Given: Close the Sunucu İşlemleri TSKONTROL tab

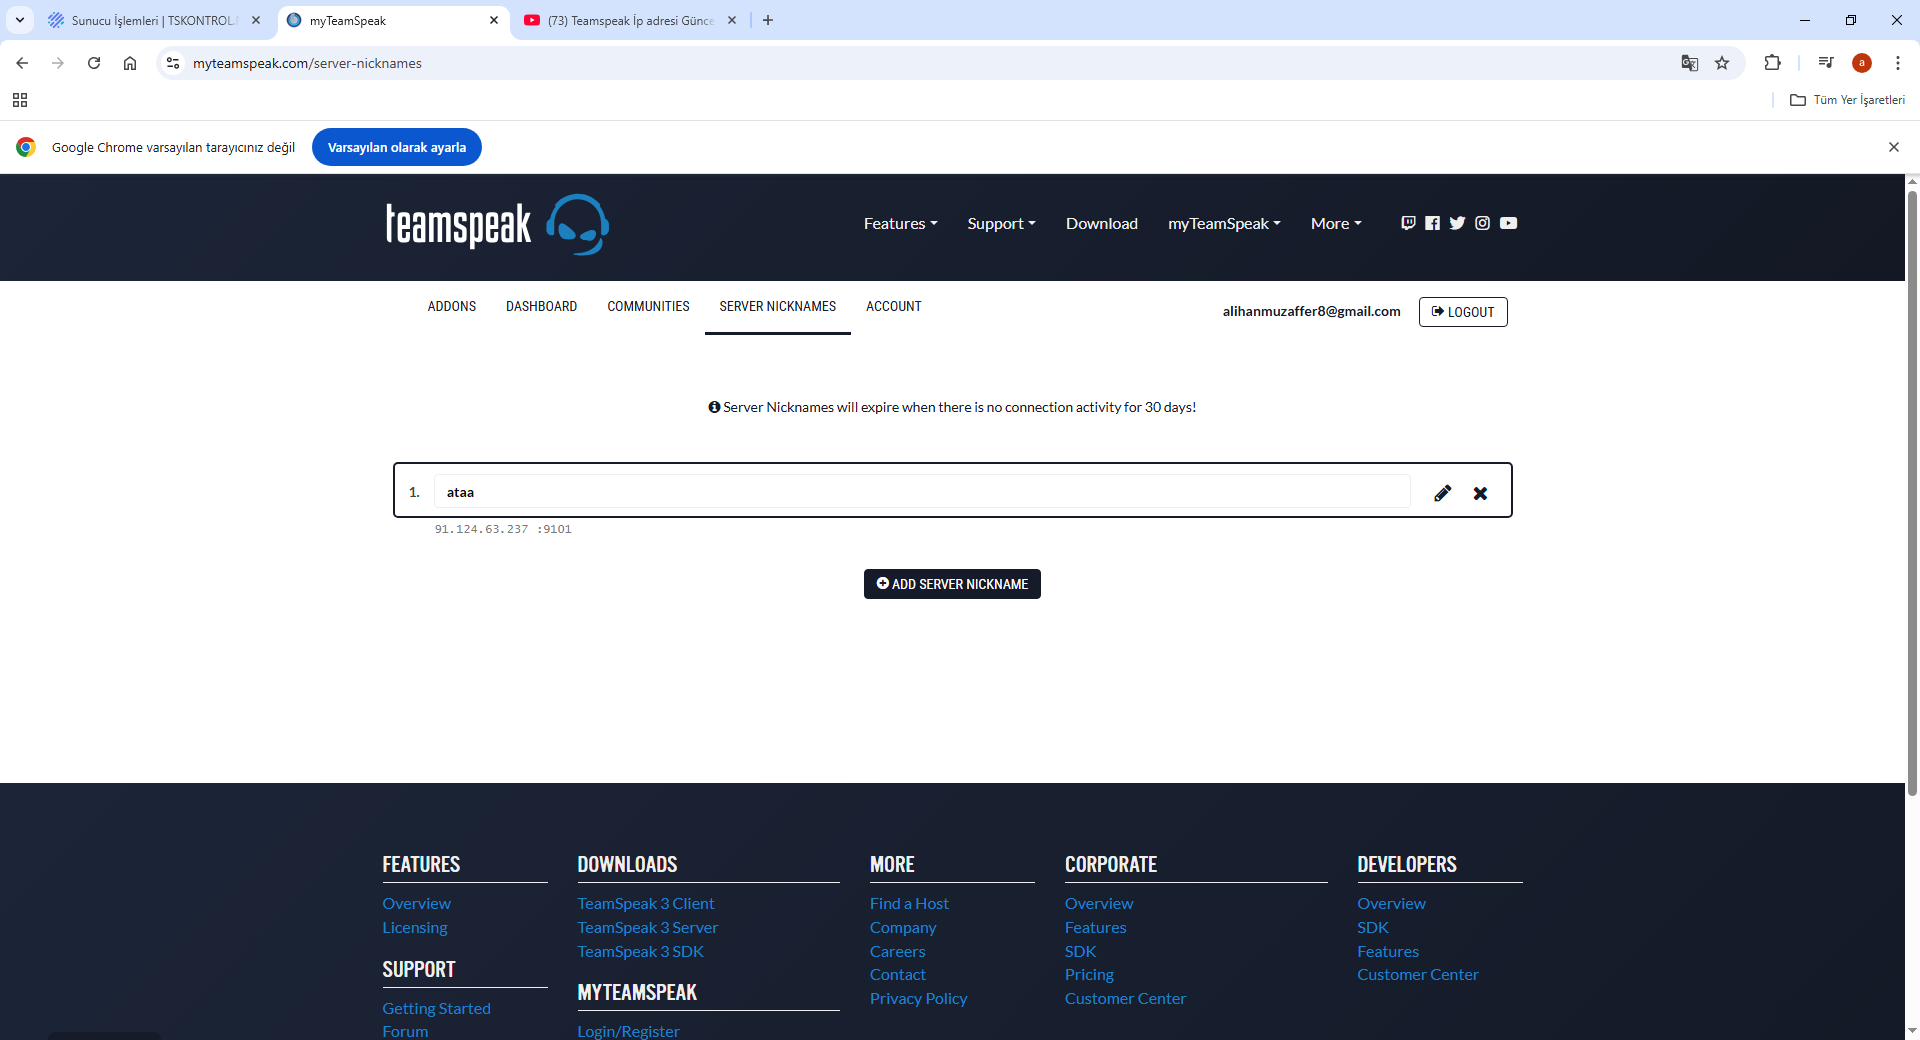Looking at the screenshot, I should [256, 20].
